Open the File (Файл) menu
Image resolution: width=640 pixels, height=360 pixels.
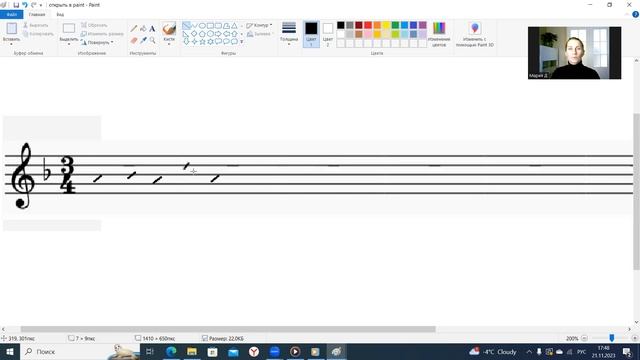coord(11,14)
